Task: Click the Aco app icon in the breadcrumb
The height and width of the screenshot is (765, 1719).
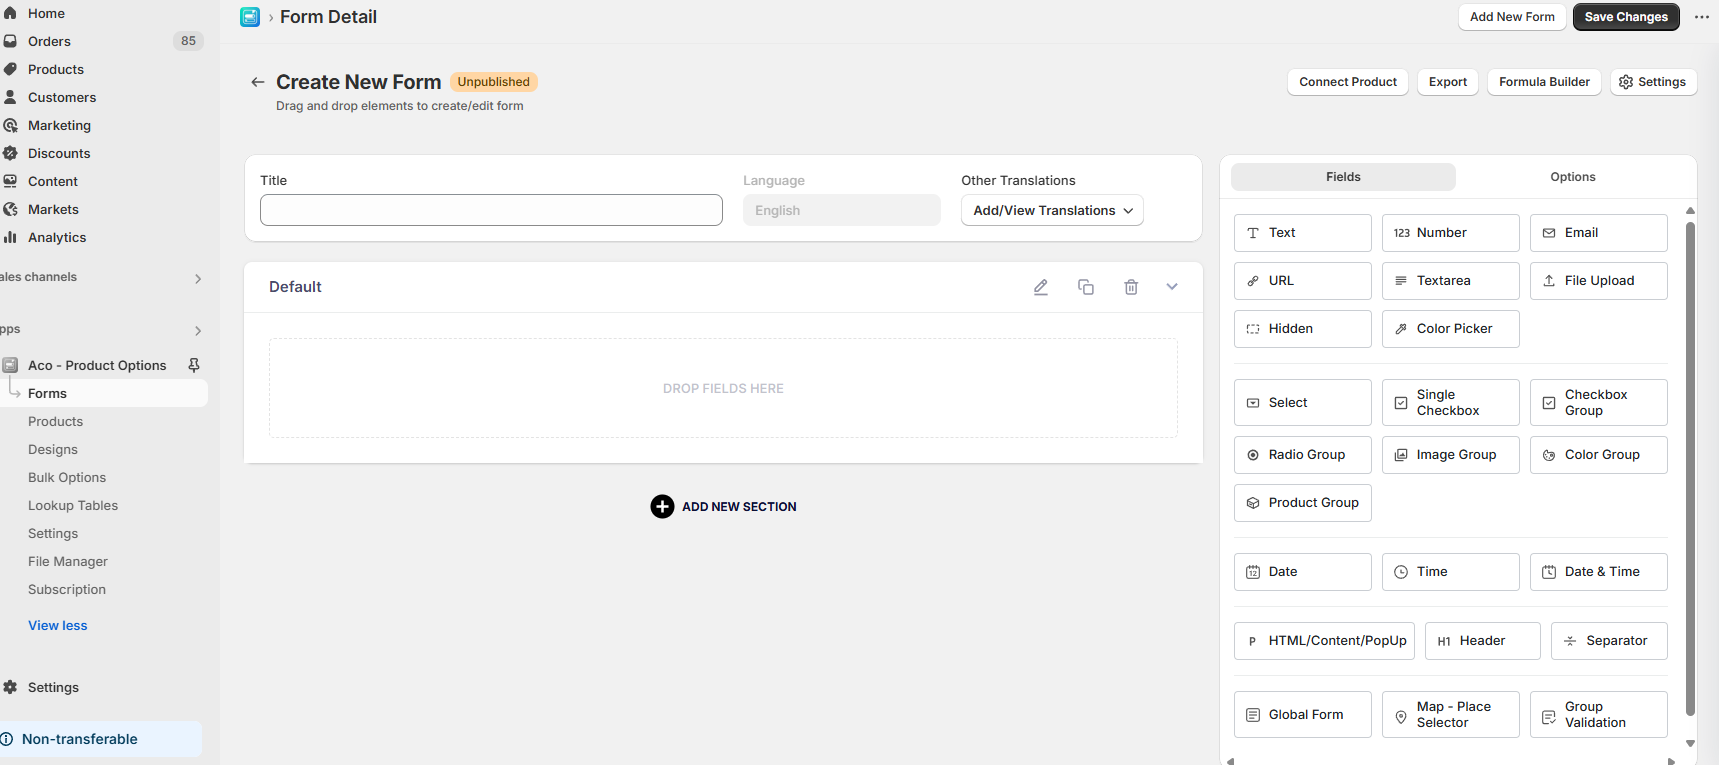Action: pos(250,17)
